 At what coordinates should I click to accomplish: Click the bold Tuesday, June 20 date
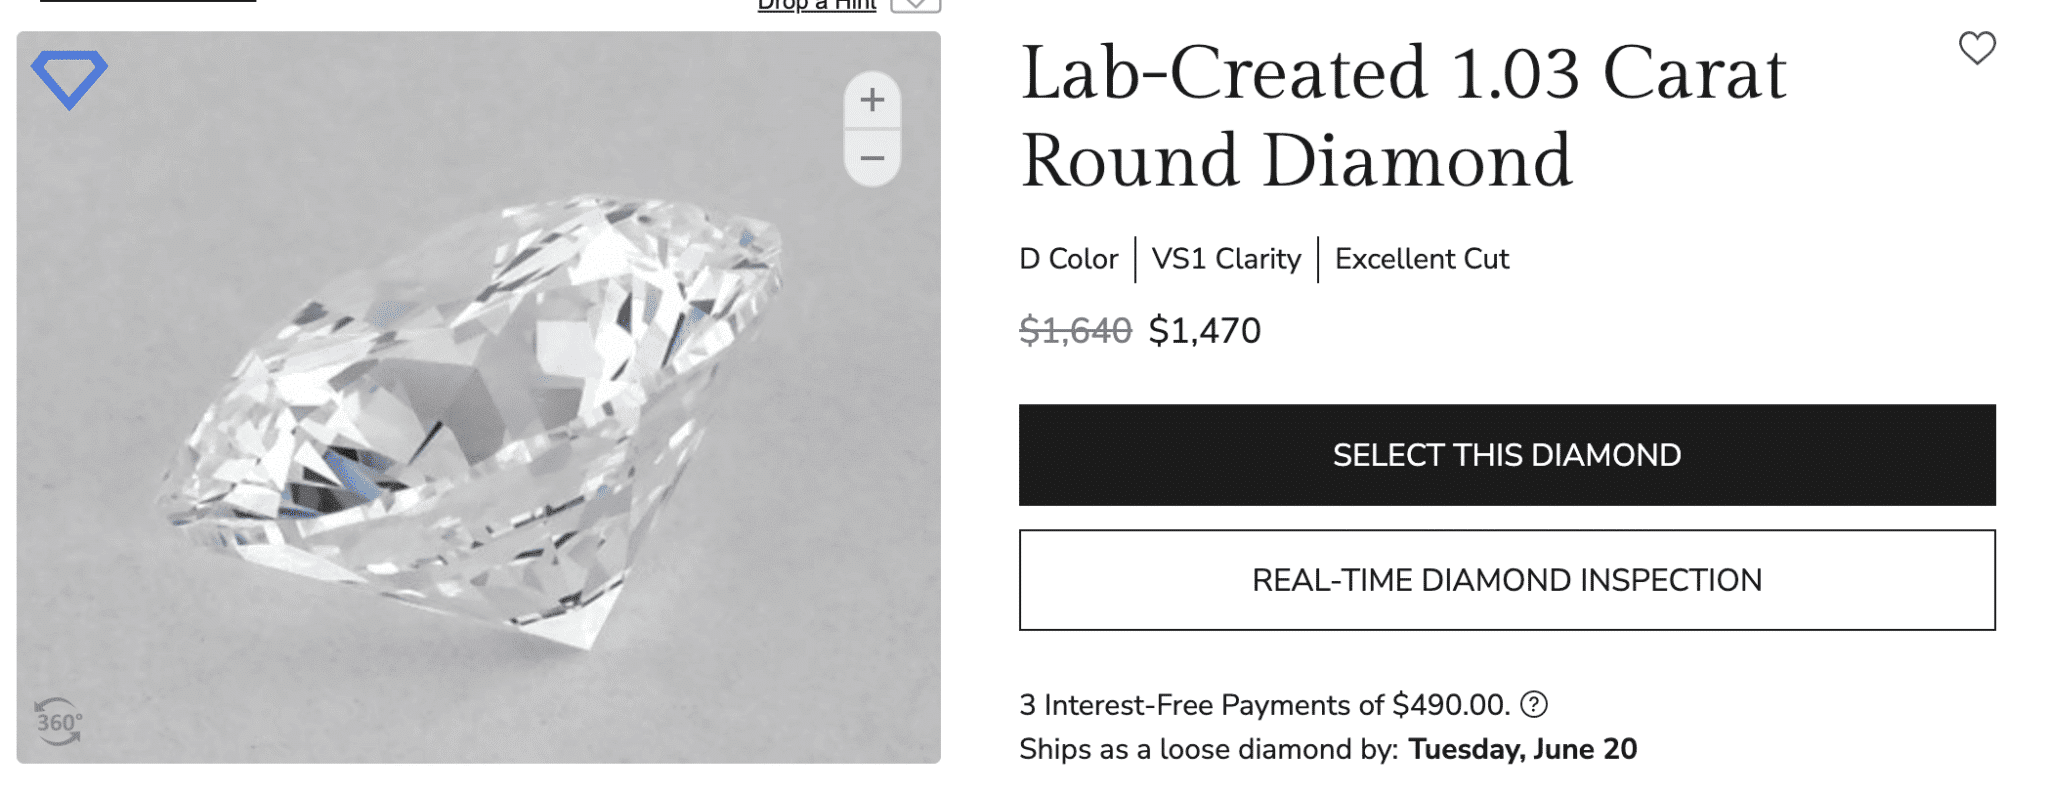(1522, 749)
